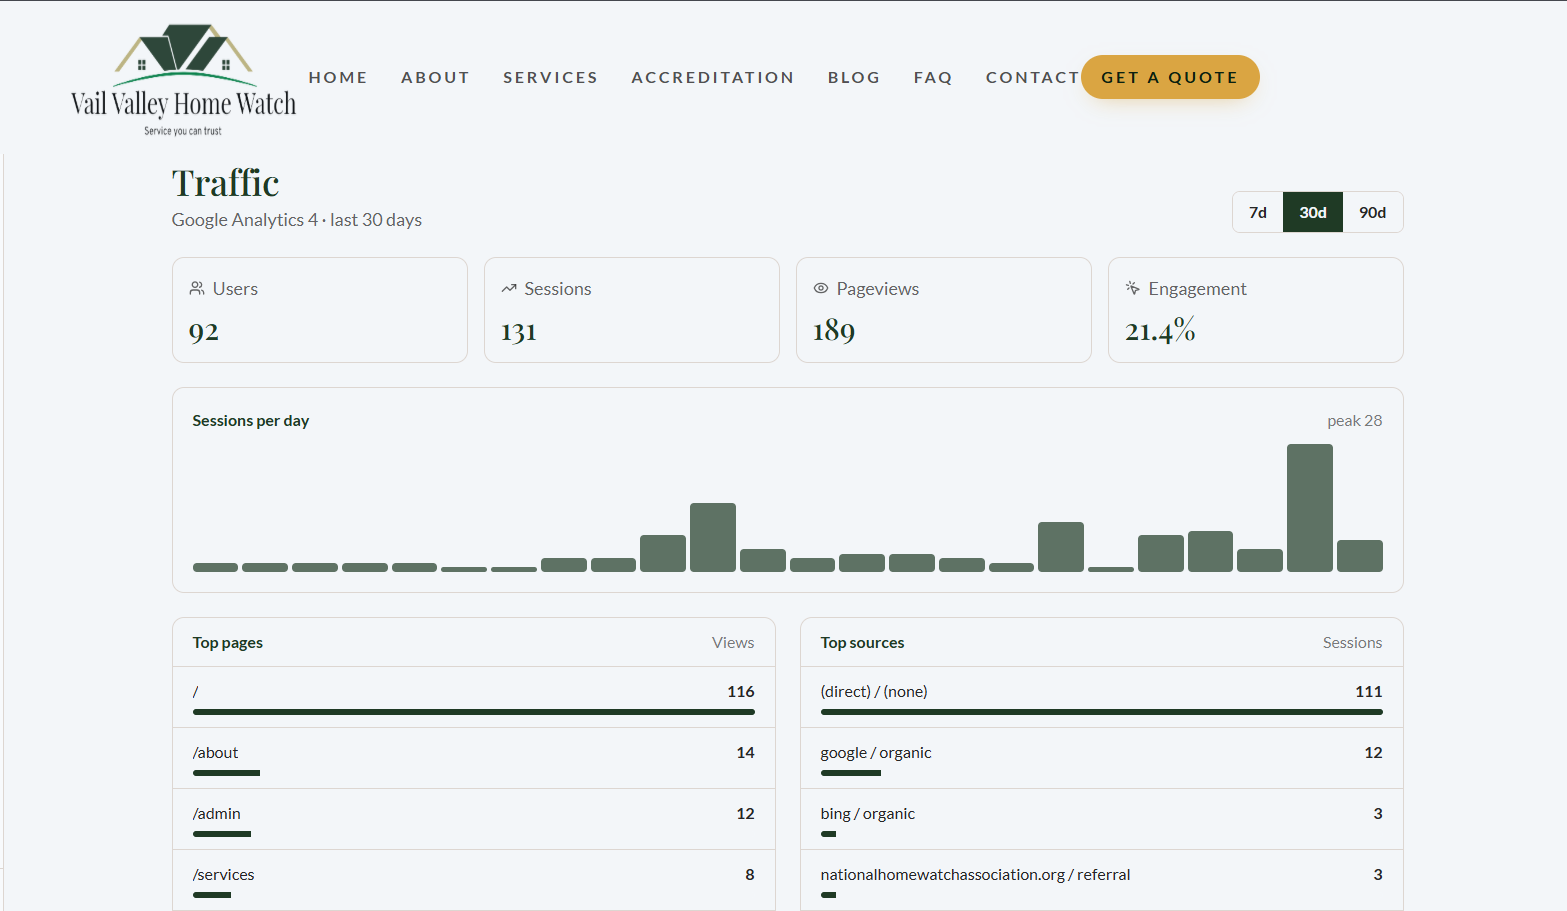The image size is (1567, 911).
Task: Switch range to 90d
Action: pos(1373,212)
